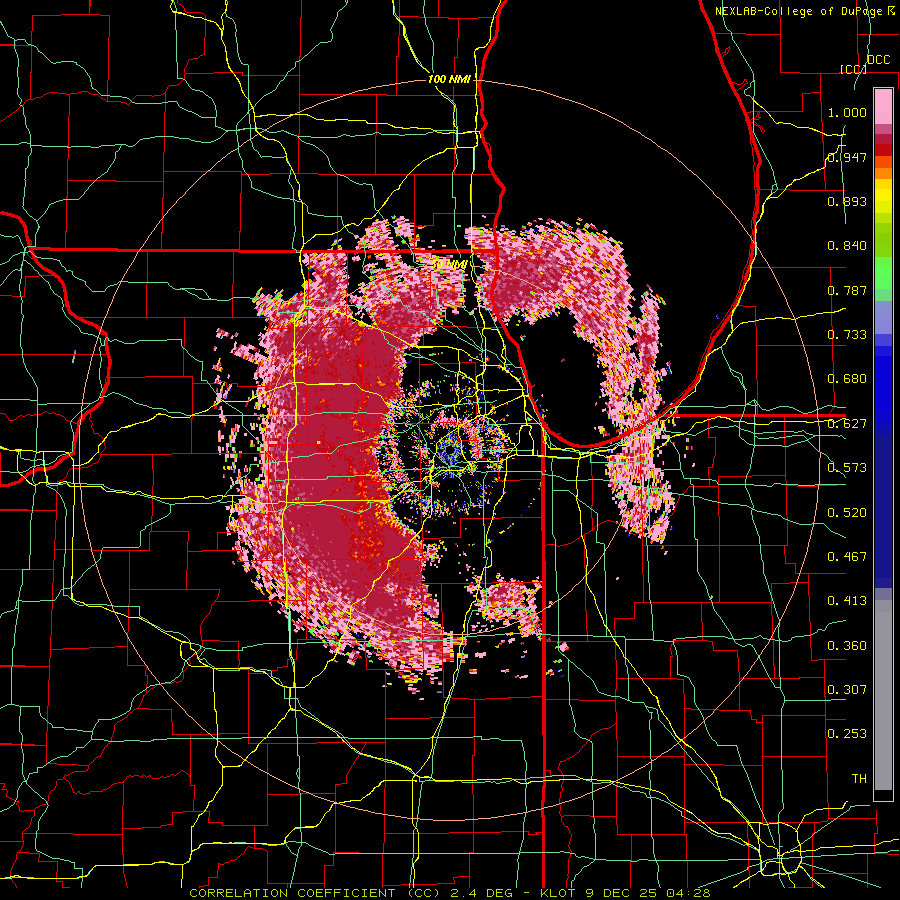The image size is (900, 900).
Task: Pick the orange segment of the color bar
Action: pos(883,173)
